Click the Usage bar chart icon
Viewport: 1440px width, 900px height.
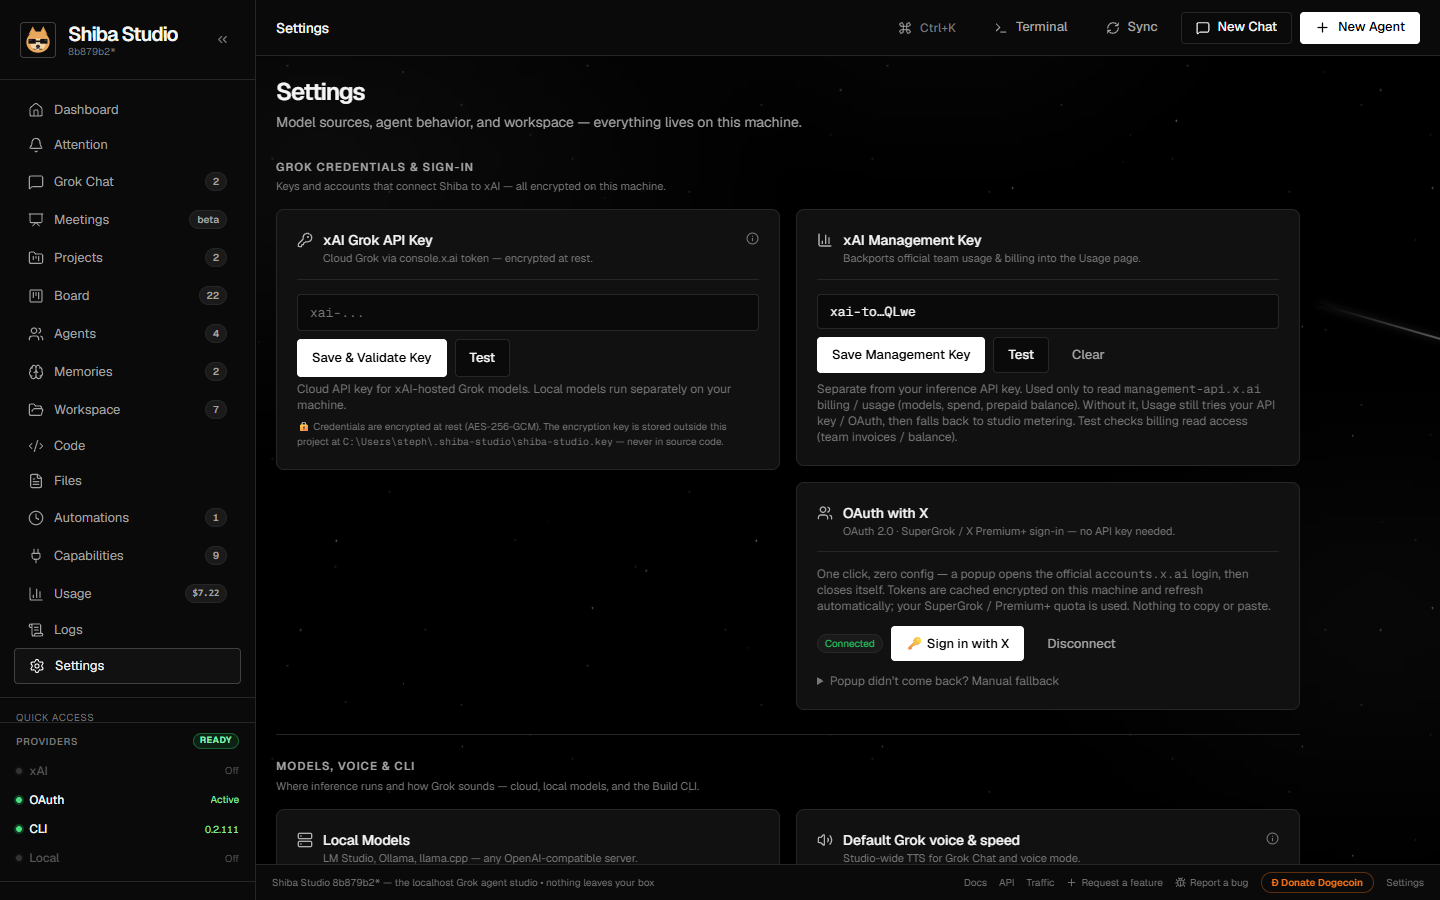[x=36, y=594]
